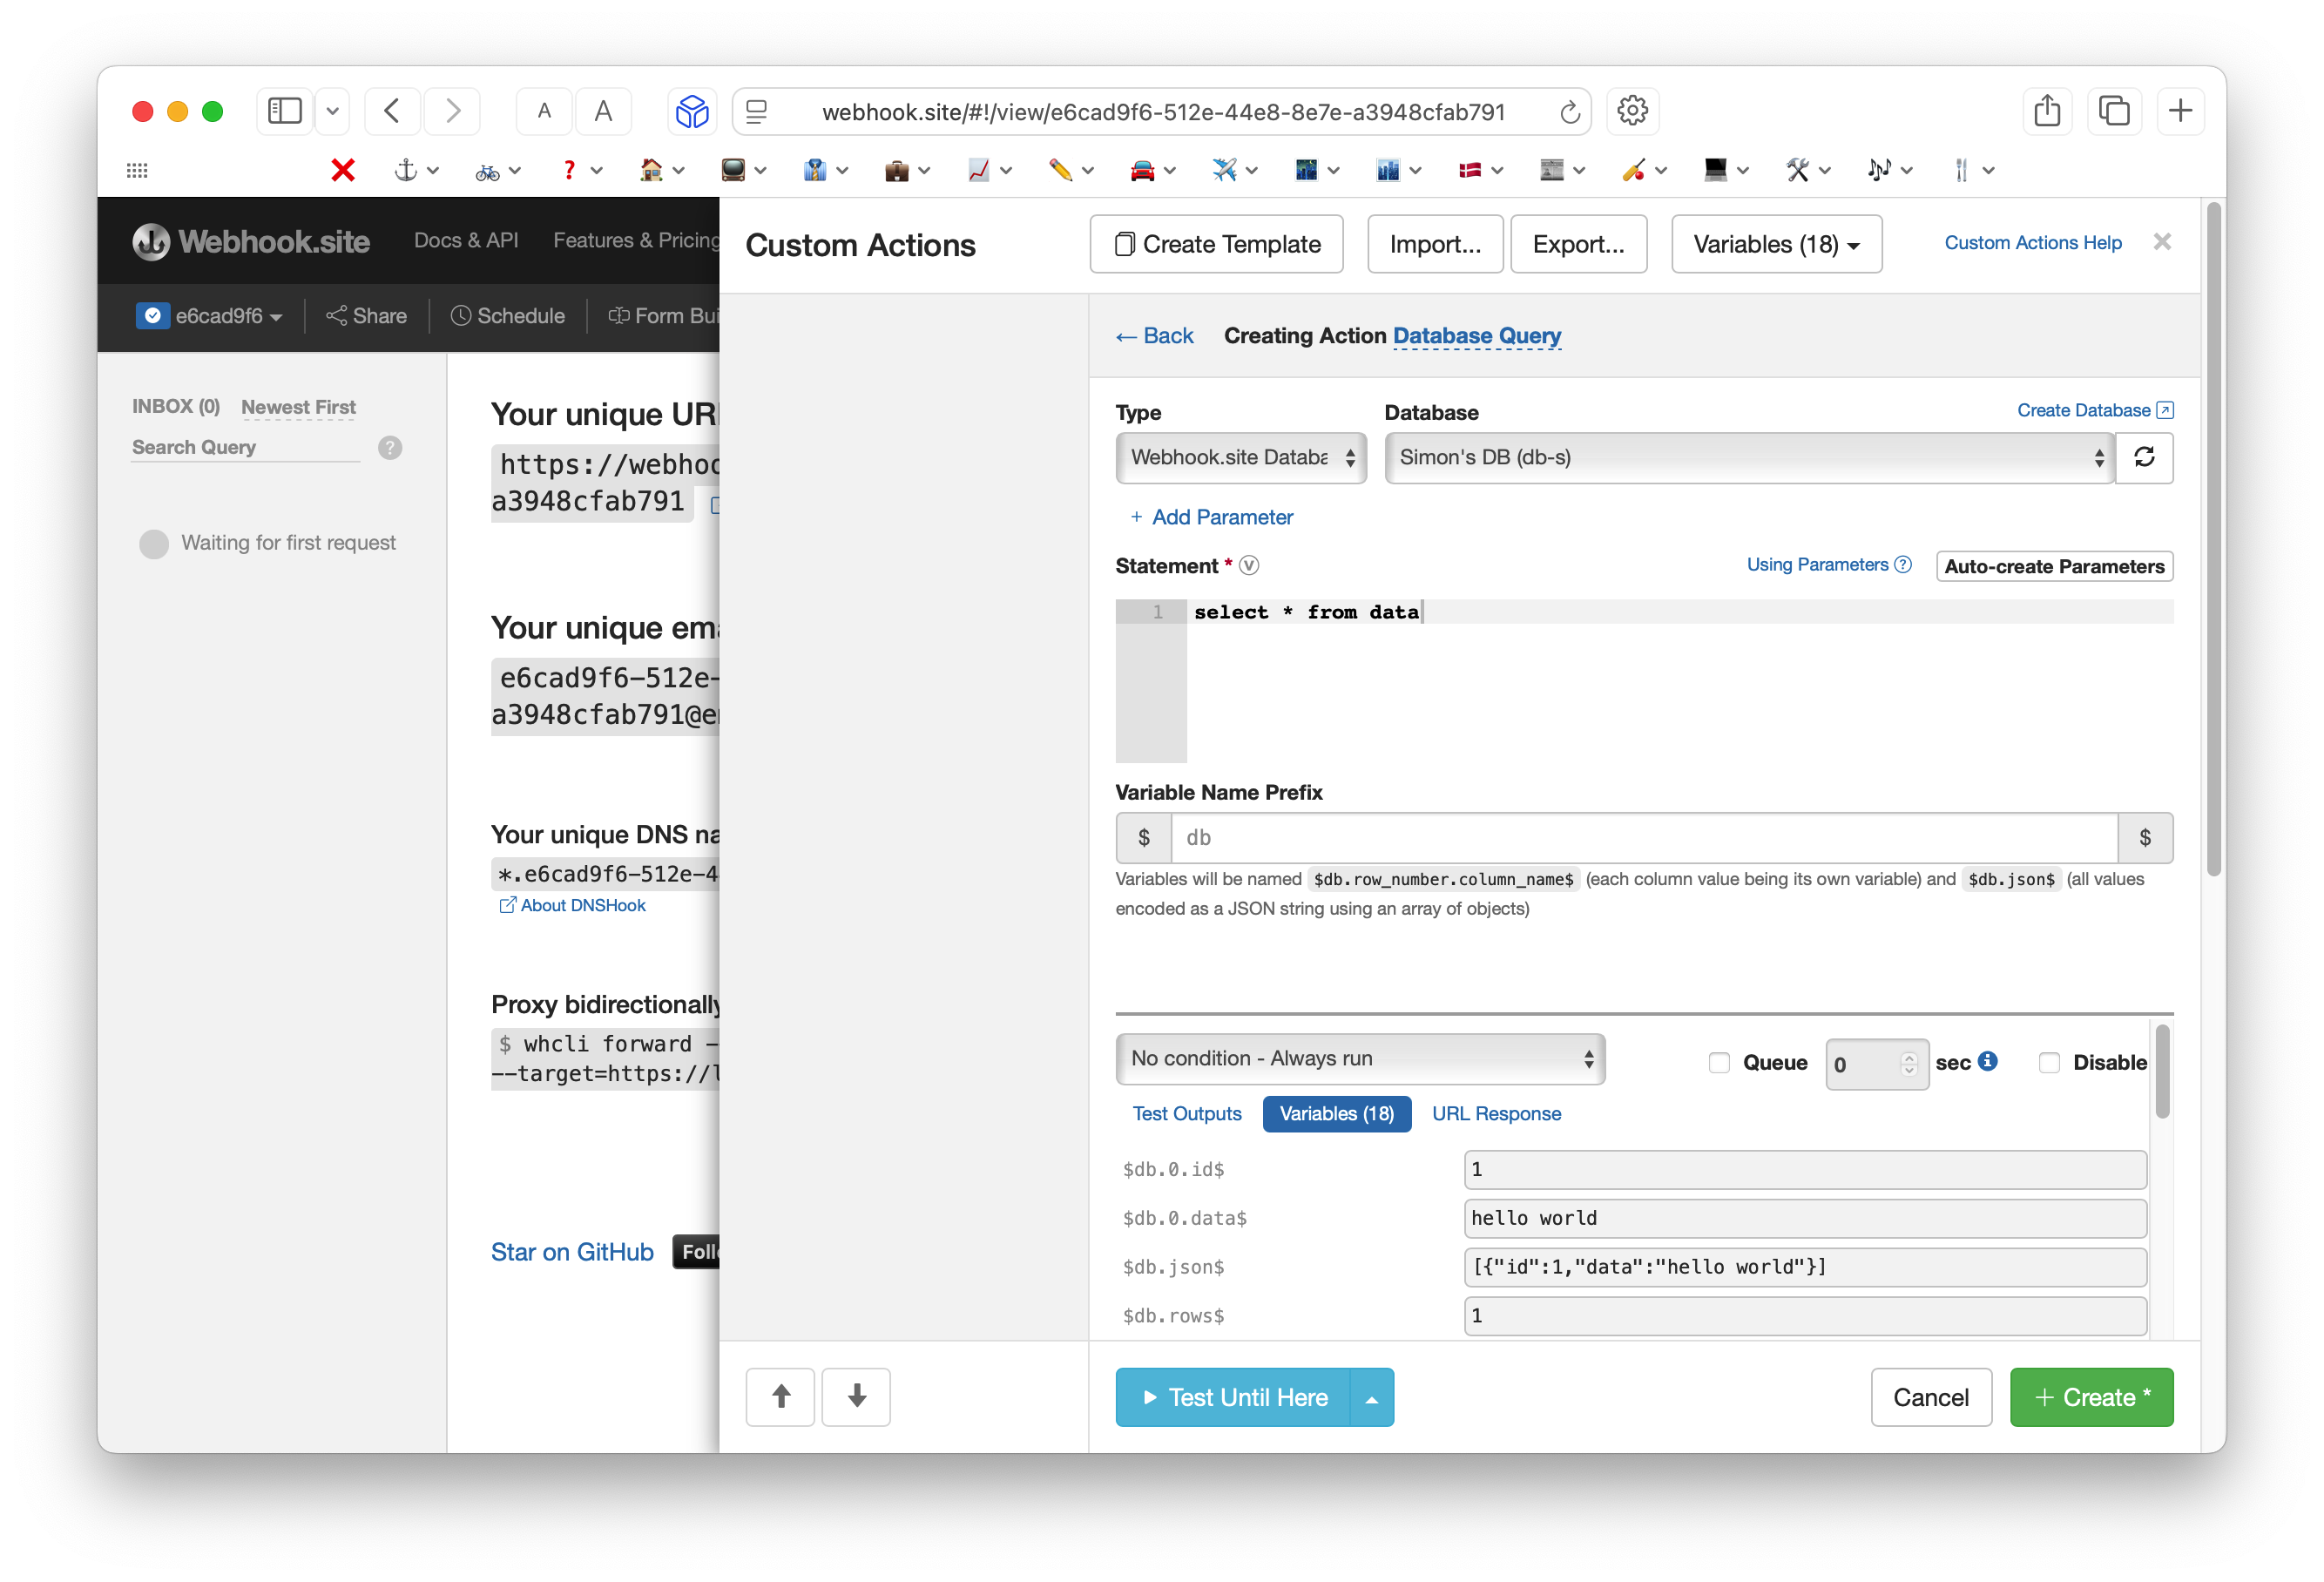Image resolution: width=2324 pixels, height=1582 pixels.
Task: Open the Type dropdown
Action: coord(1240,458)
